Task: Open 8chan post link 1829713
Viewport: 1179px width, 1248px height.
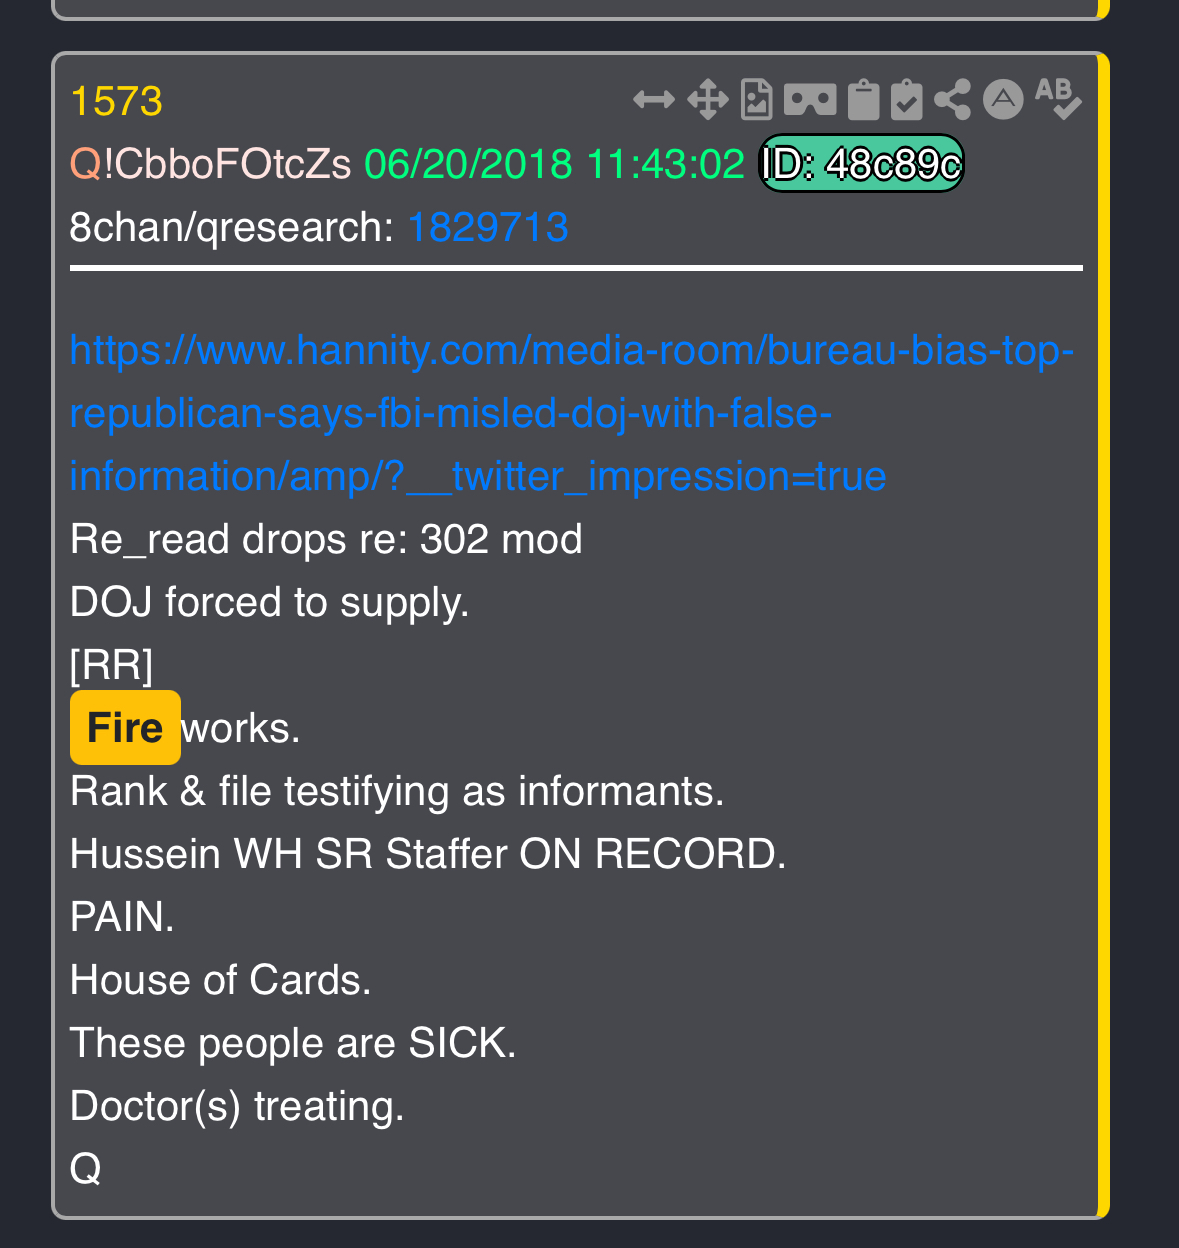Action: (487, 228)
